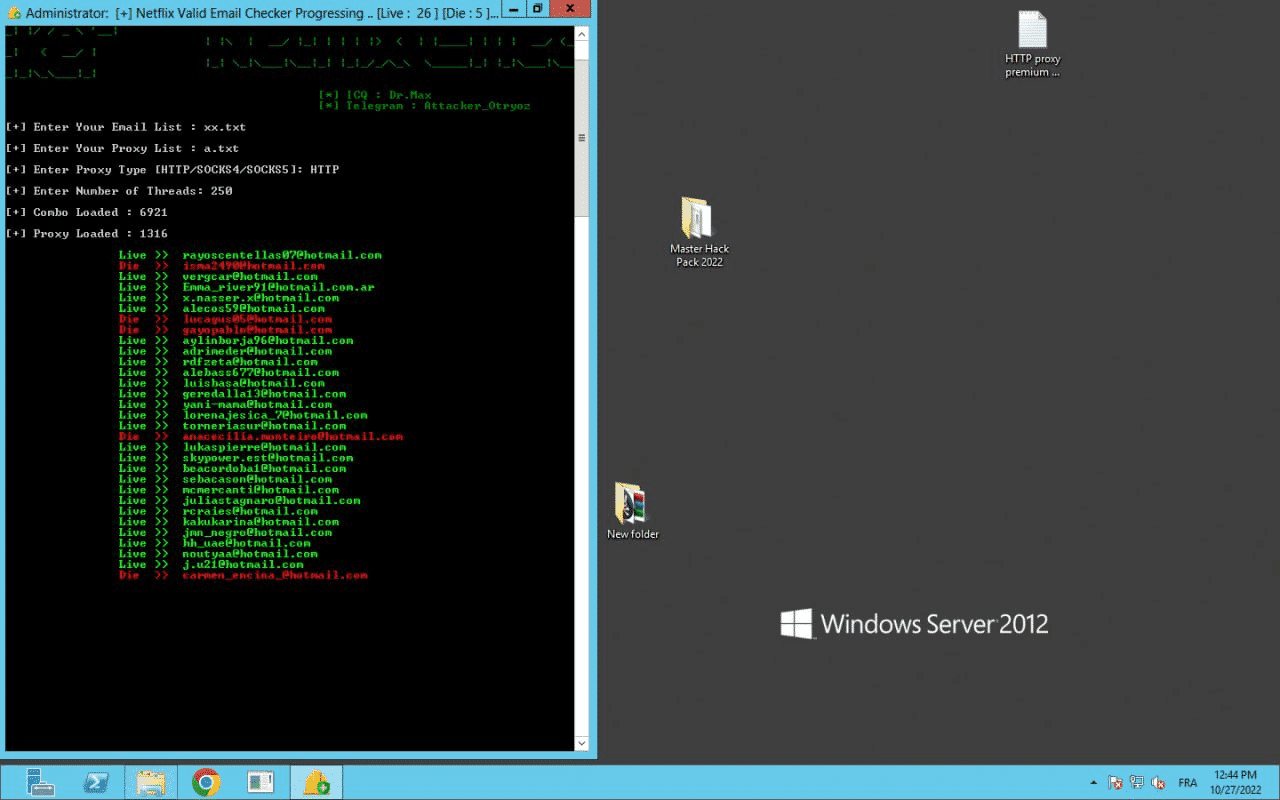Click the console scrollbar up arrow

click(x=582, y=33)
